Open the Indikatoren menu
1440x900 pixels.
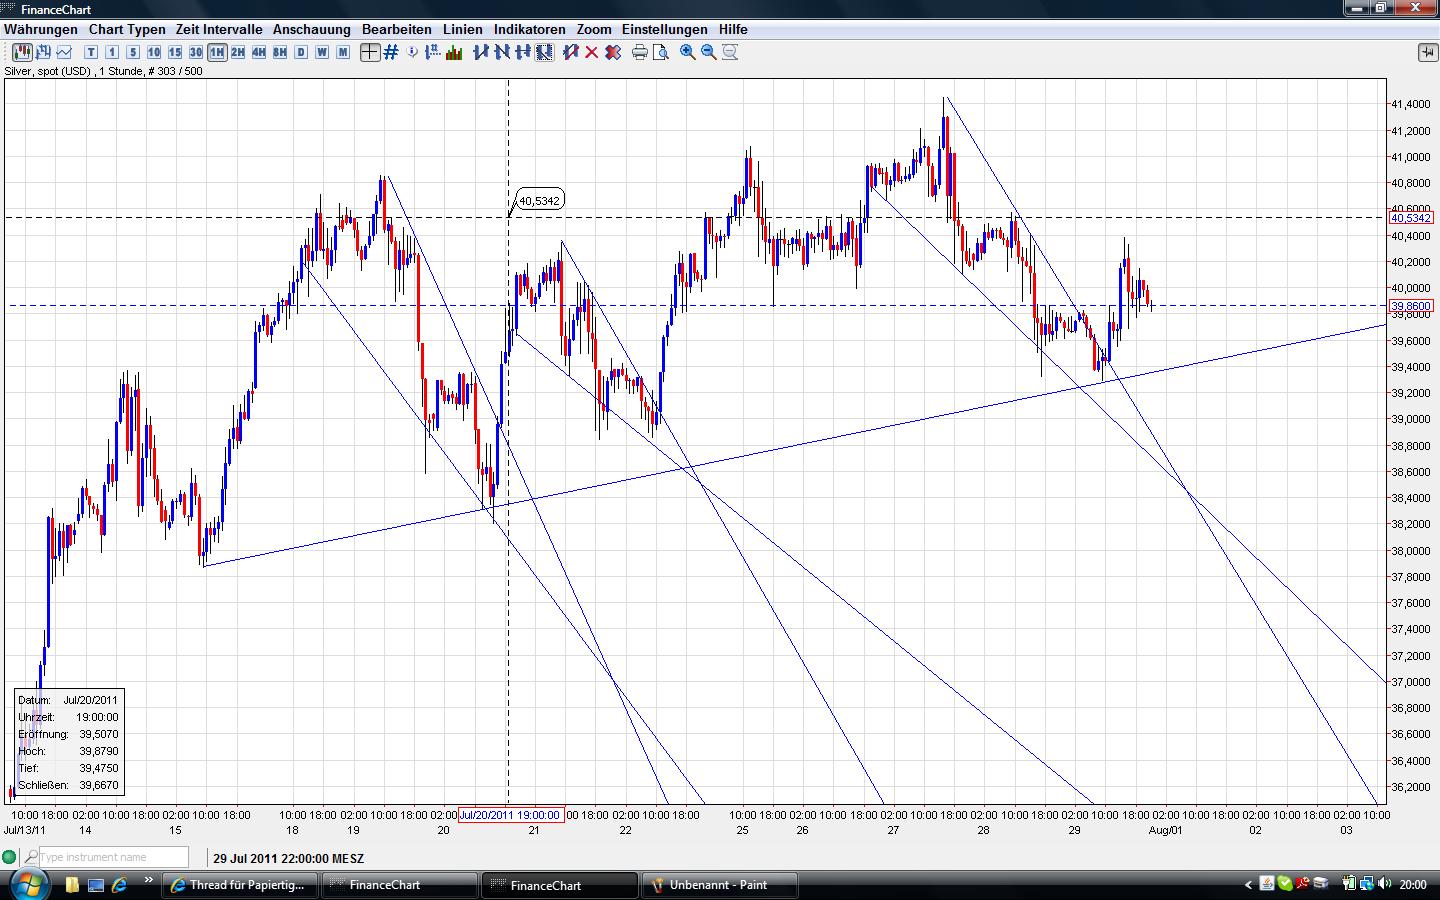[530, 30]
